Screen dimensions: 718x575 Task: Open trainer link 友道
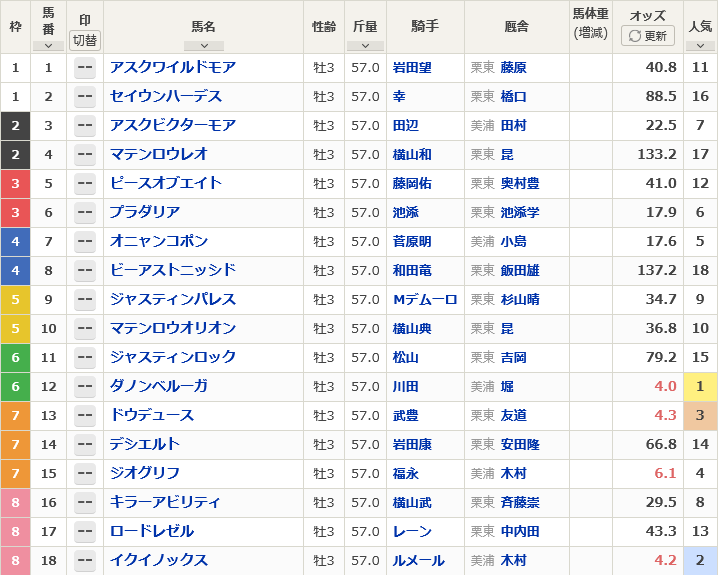tap(513, 416)
